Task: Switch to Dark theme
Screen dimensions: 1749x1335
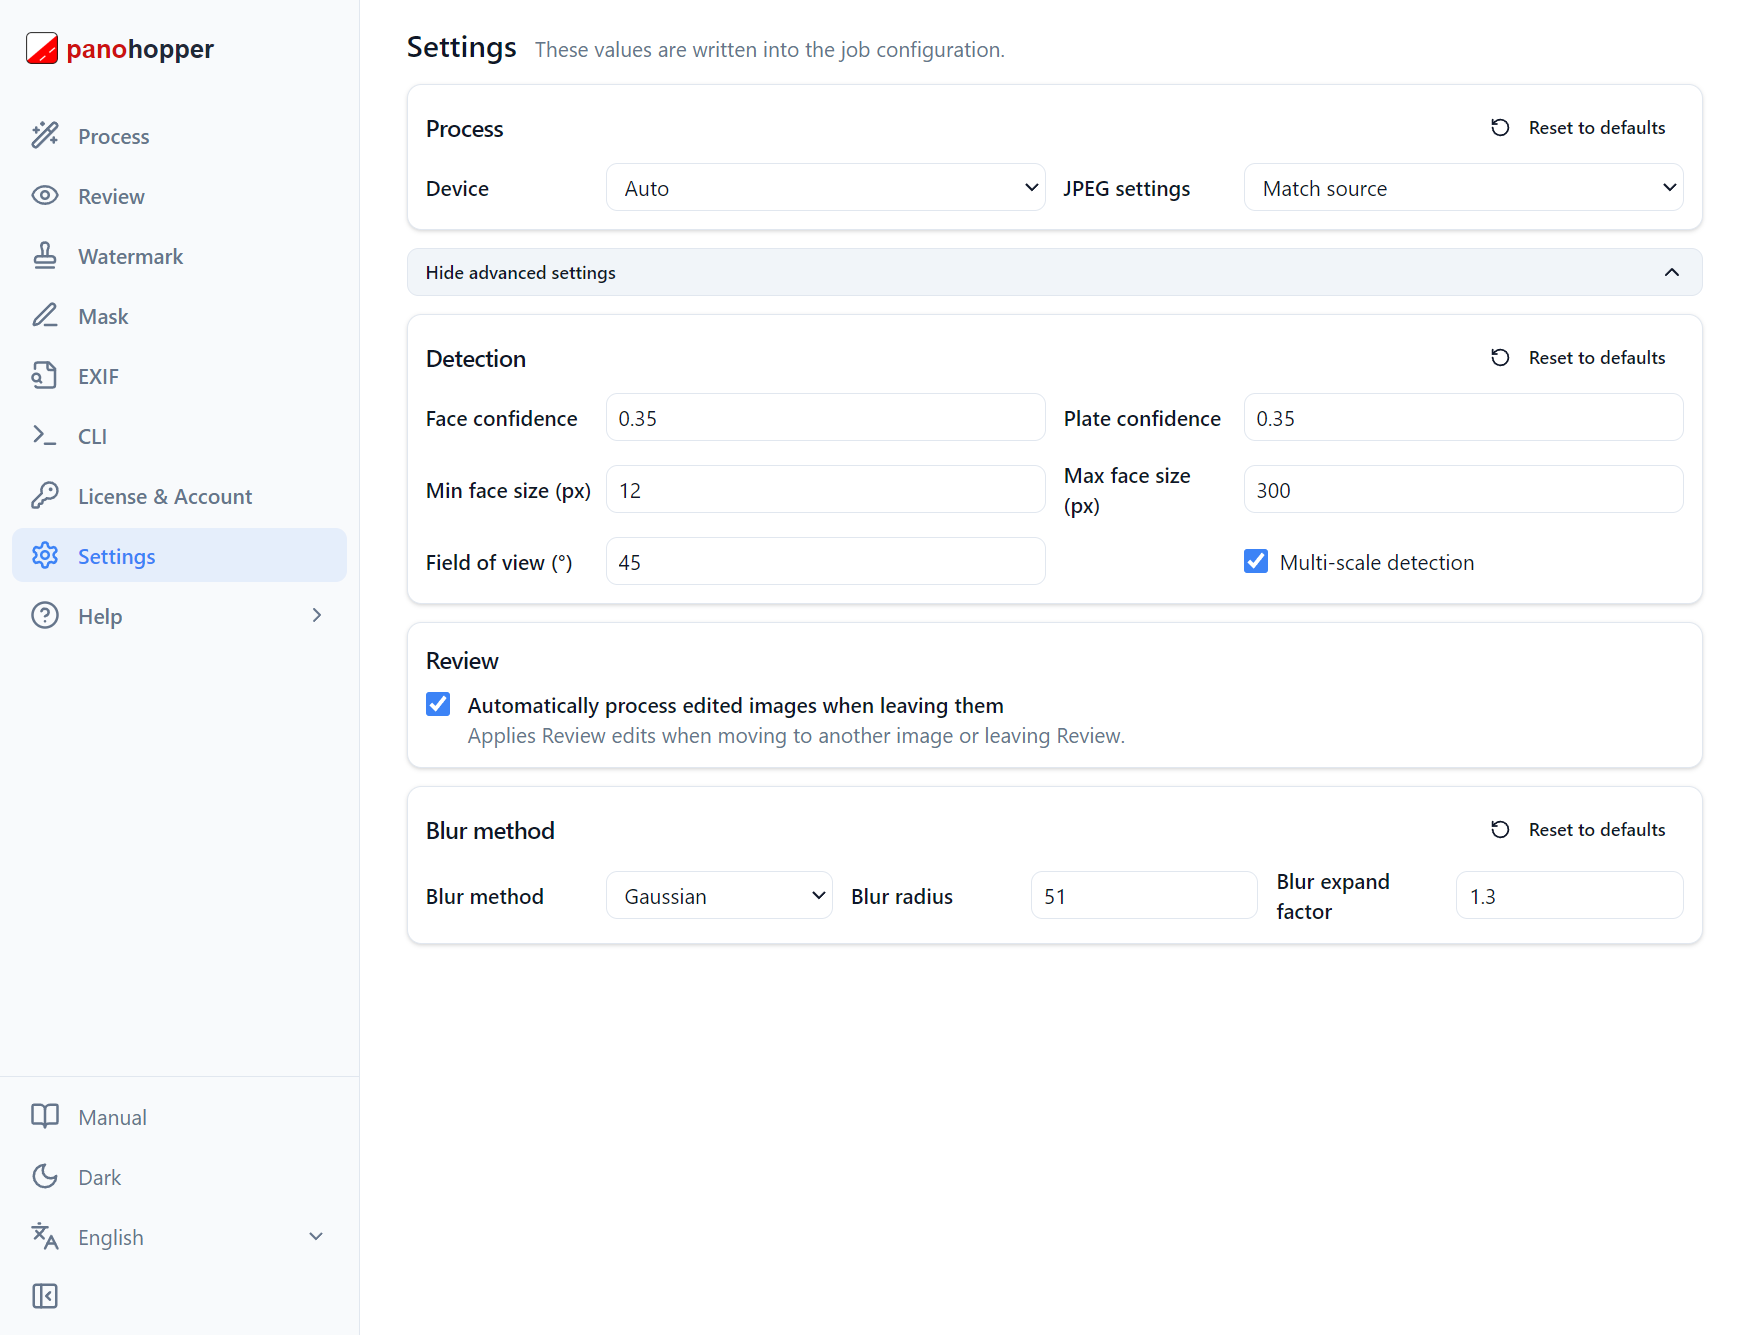Action: [x=180, y=1176]
